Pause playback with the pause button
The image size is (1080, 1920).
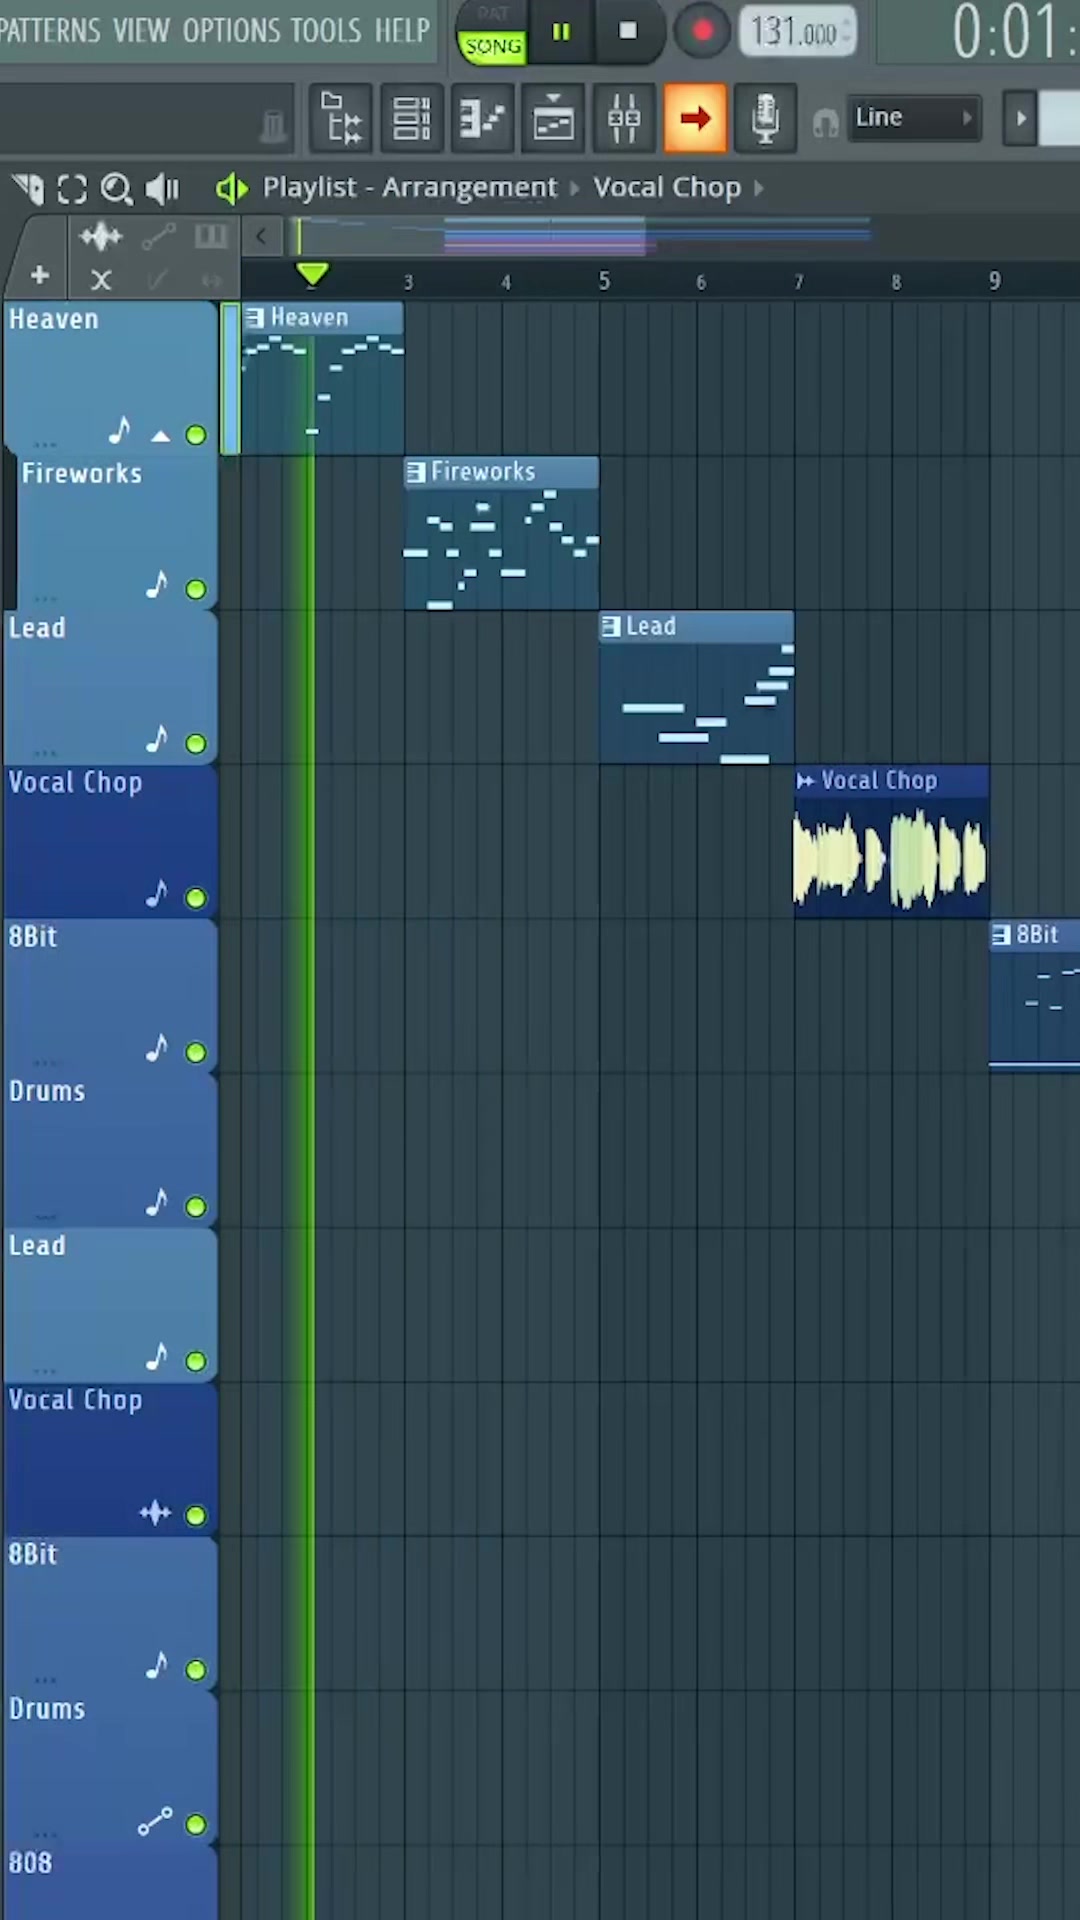point(561,32)
